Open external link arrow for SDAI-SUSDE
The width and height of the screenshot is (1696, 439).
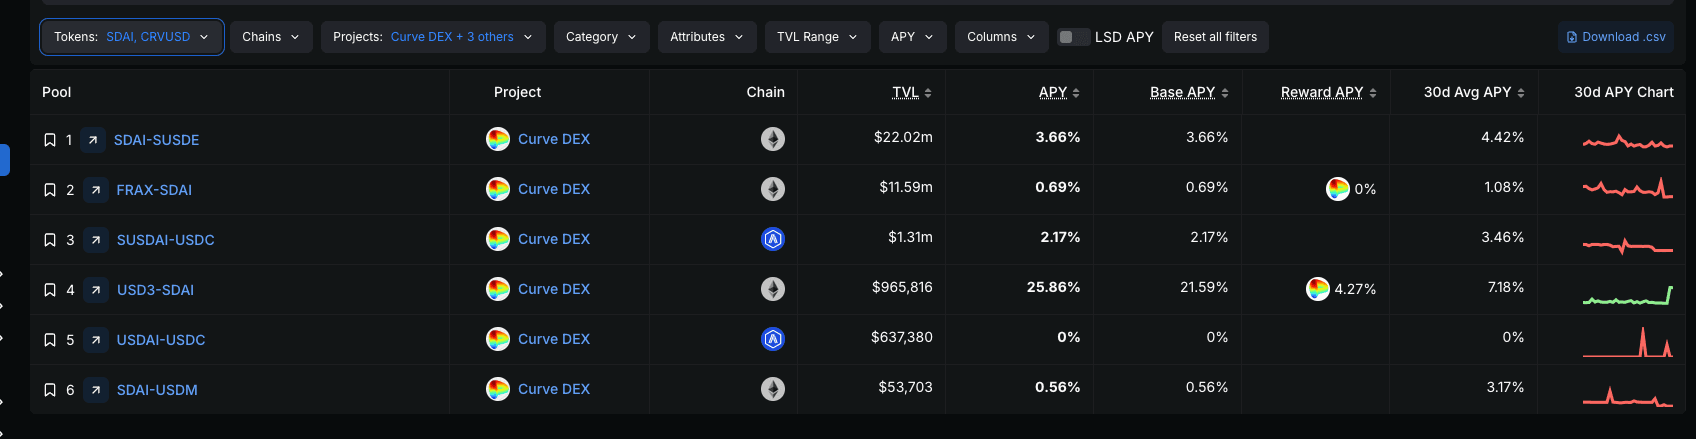[93, 140]
